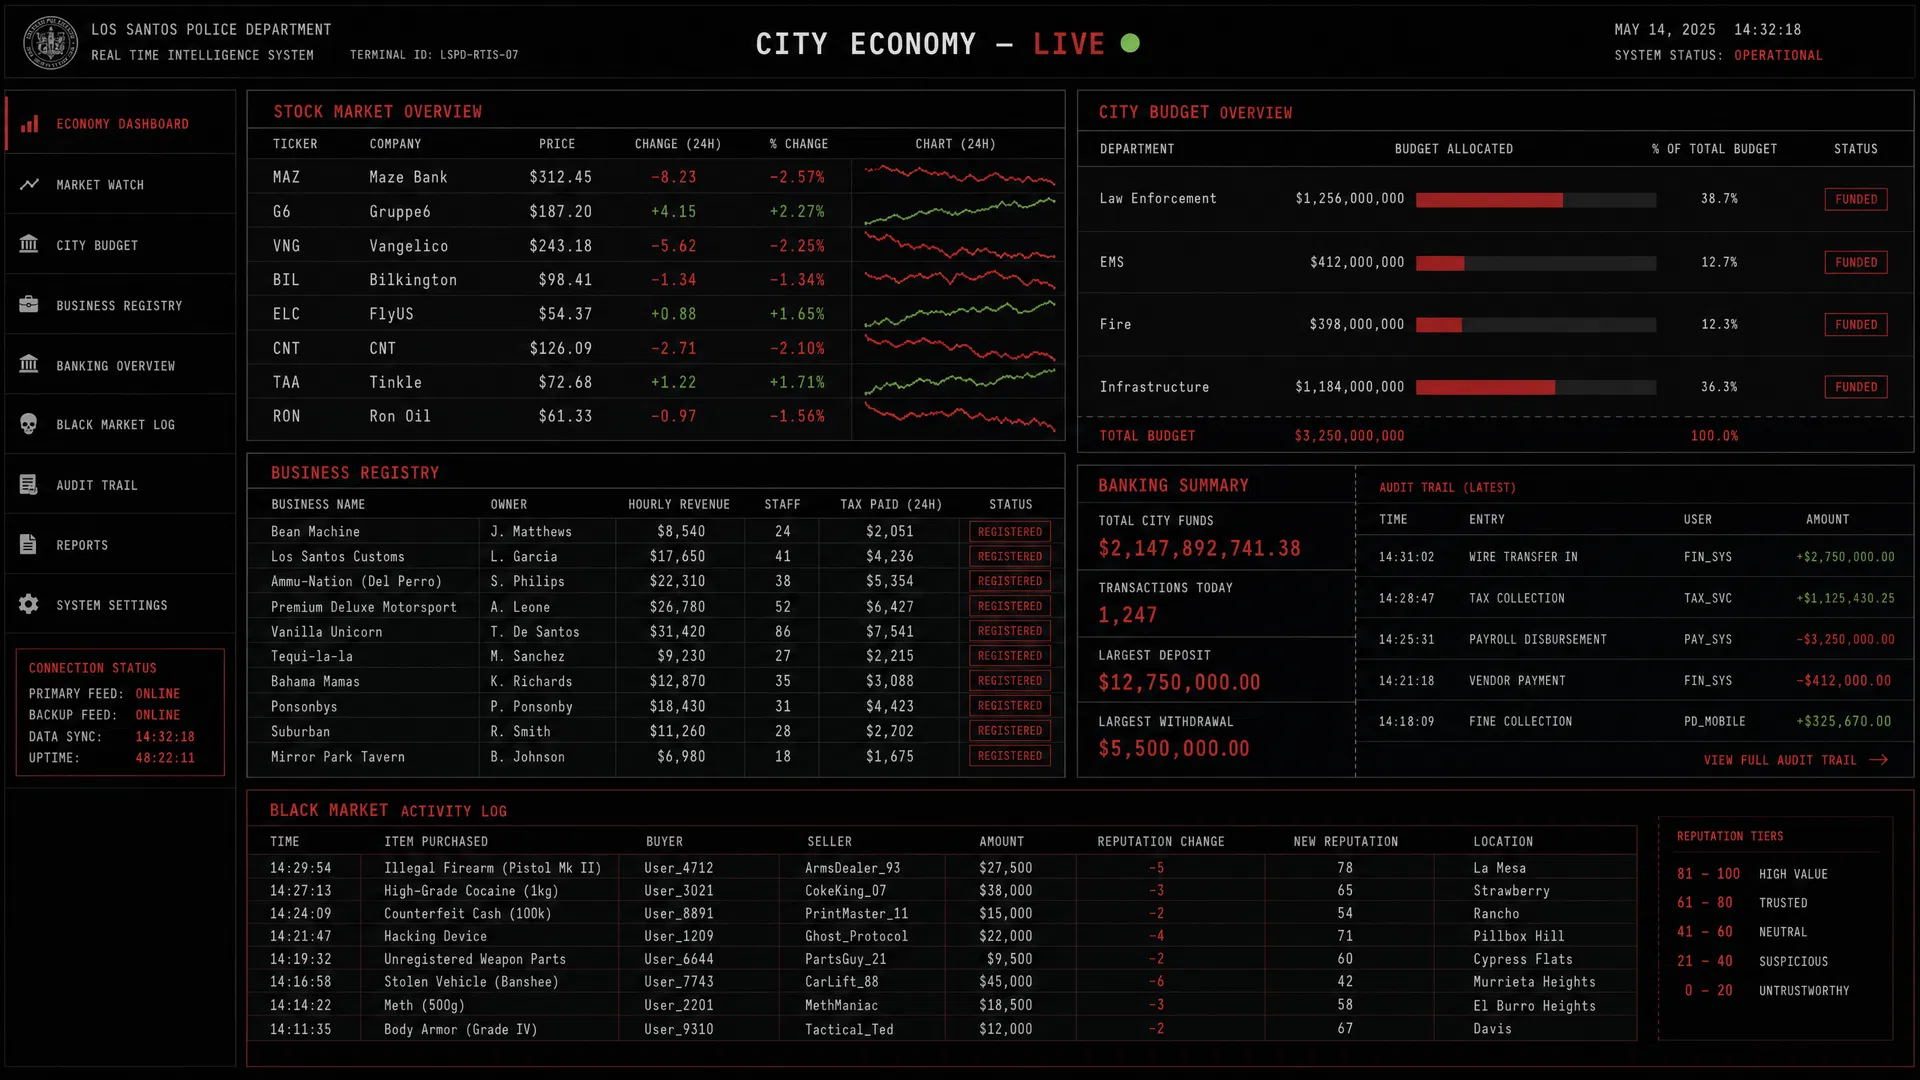Viewport: 1920px width, 1080px height.
Task: Click the REPUTATION CHANGE column header
Action: coord(1160,841)
